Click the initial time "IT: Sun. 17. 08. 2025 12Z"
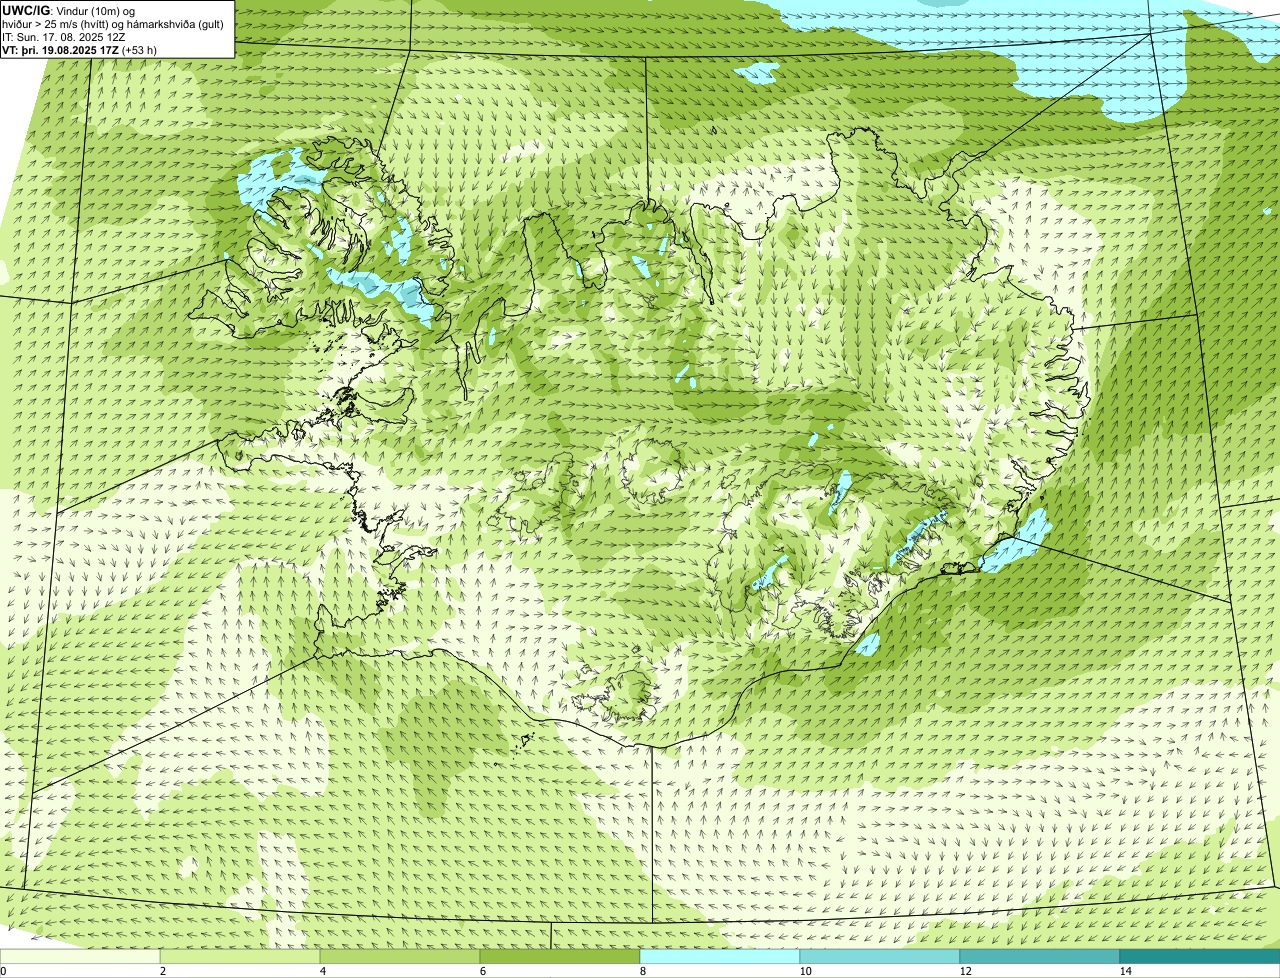Screen dimensions: 1280x978 pos(64,37)
